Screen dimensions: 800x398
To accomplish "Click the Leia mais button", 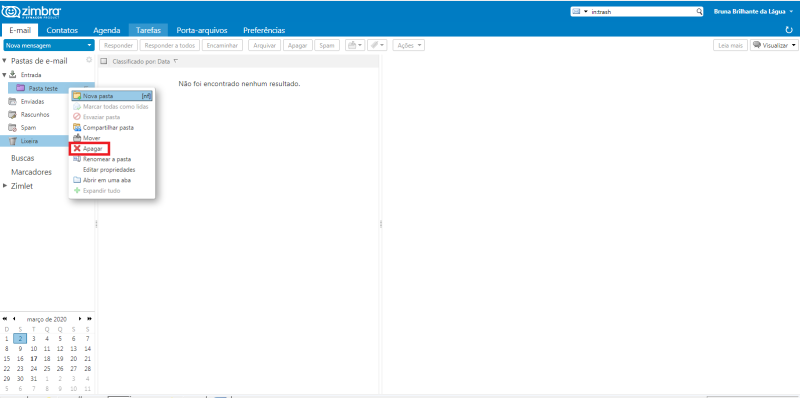I will pos(730,45).
